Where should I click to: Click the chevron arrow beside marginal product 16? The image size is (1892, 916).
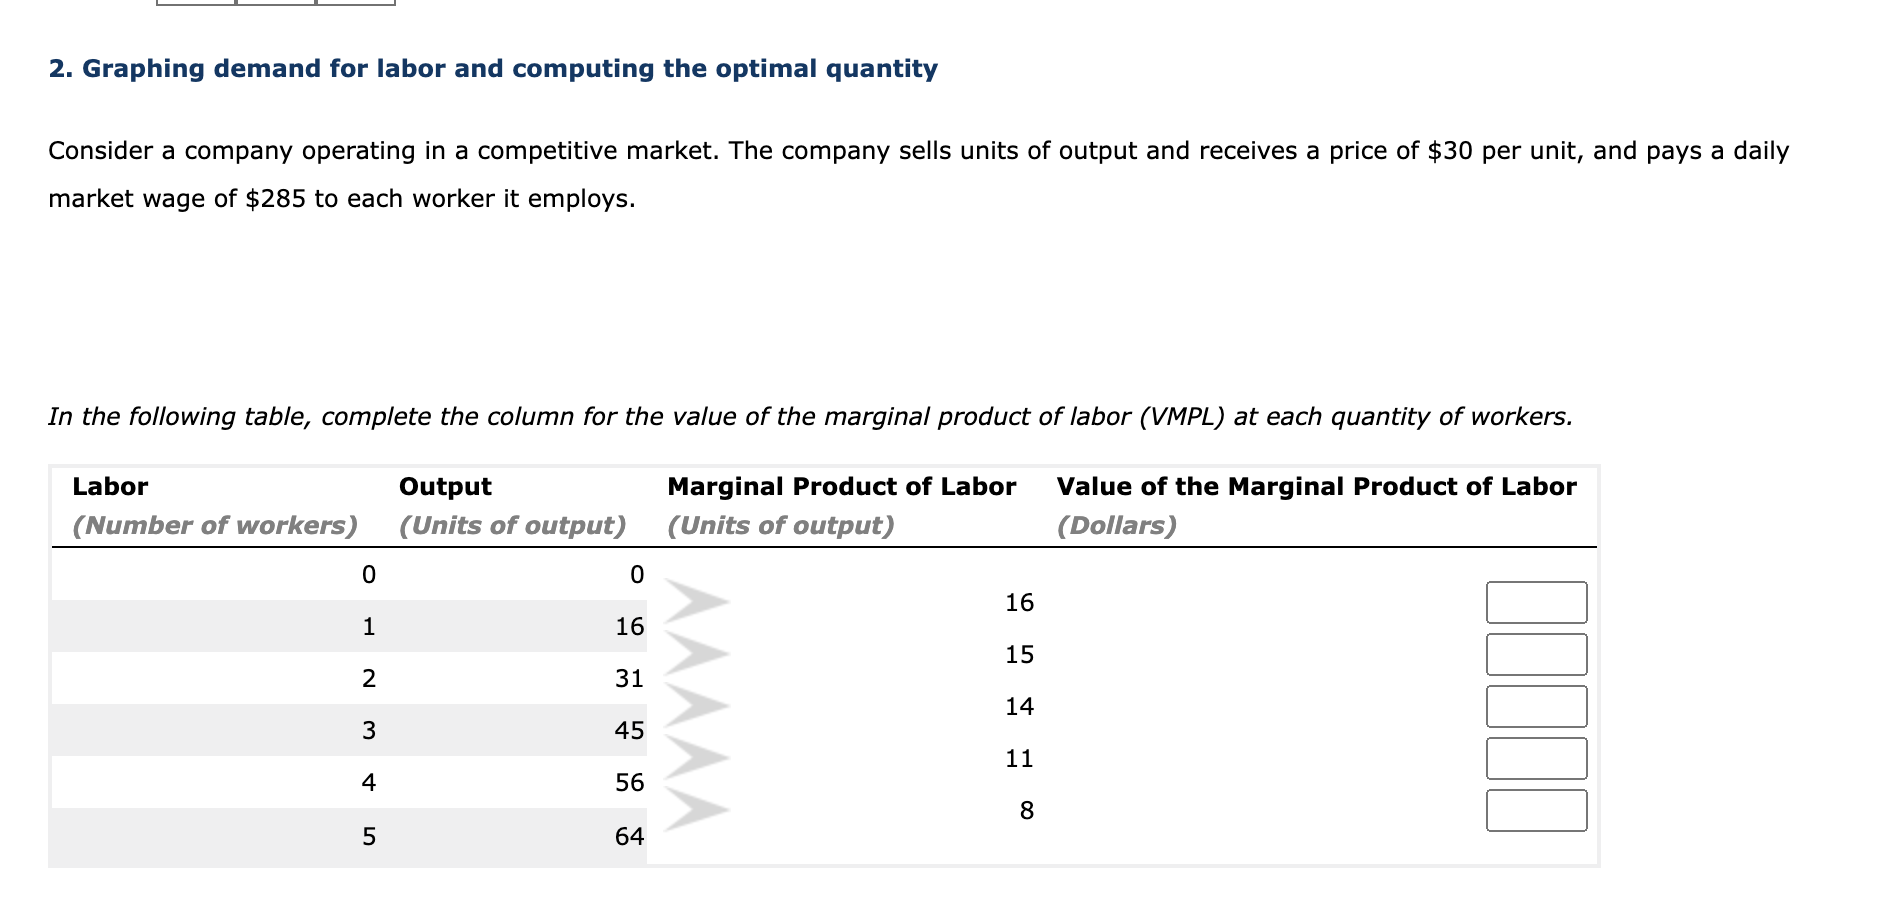click(697, 601)
